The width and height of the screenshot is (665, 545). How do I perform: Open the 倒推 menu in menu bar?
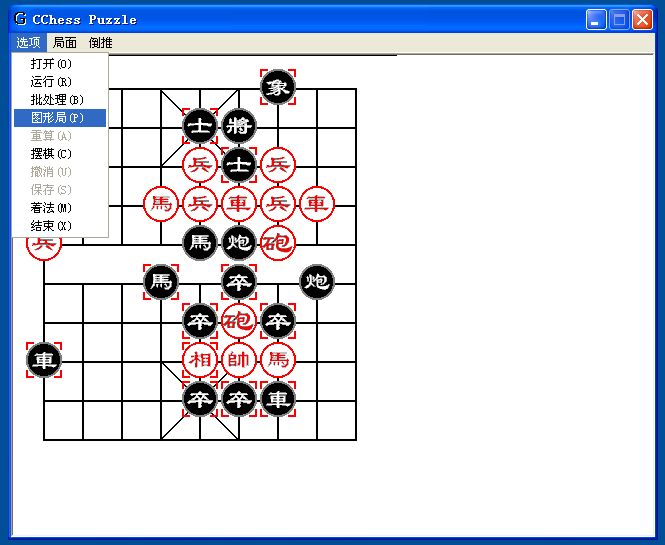pos(100,43)
